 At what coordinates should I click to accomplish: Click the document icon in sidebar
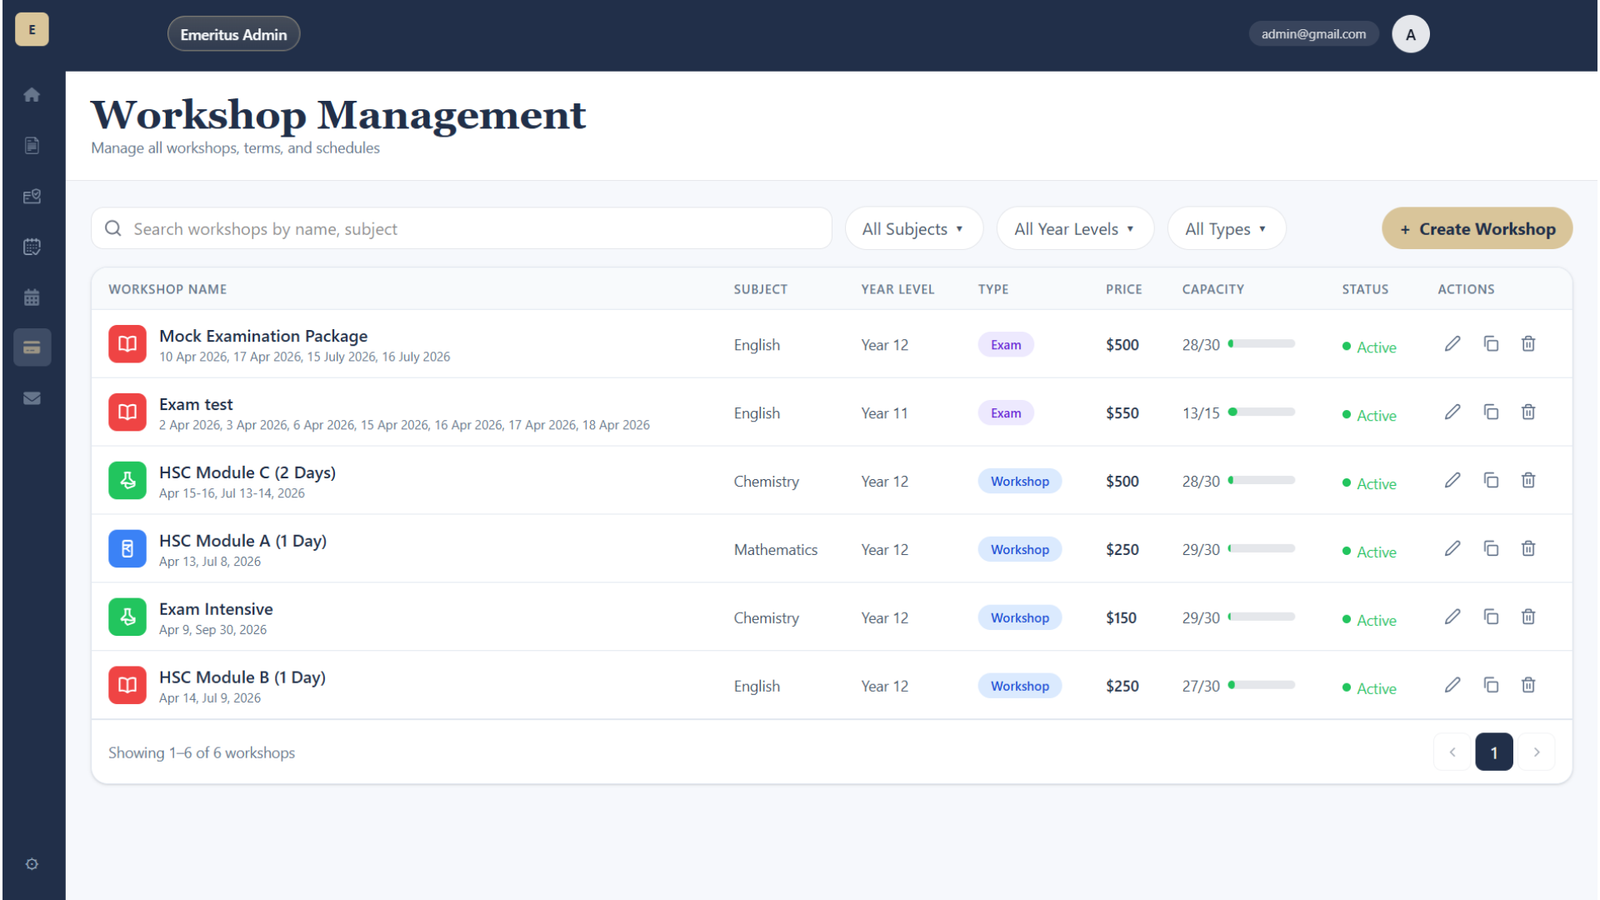(32, 146)
